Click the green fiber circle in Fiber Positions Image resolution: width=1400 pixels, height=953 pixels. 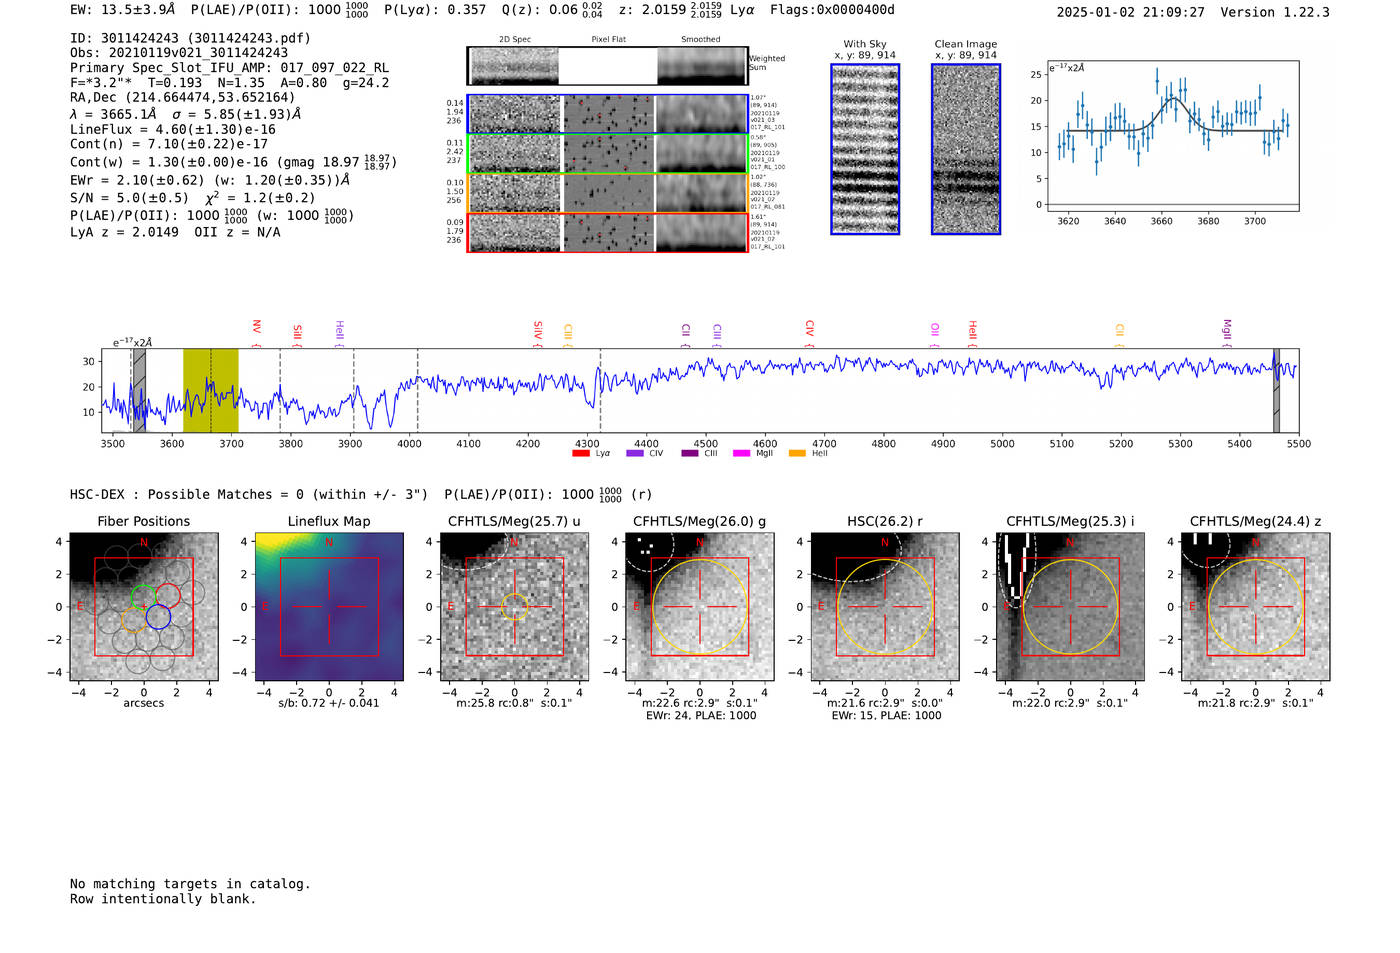[144, 597]
